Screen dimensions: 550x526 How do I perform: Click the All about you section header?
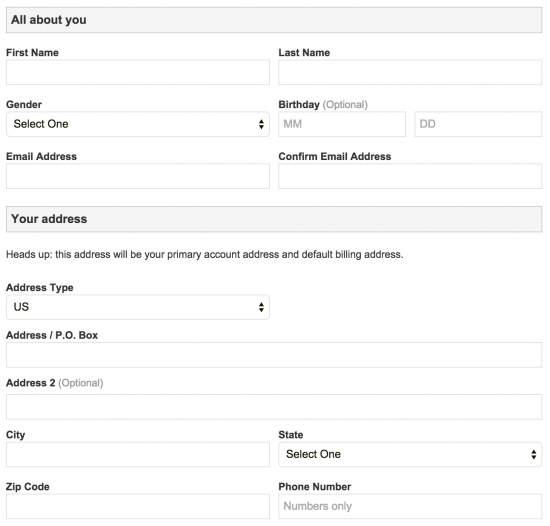pyautogui.click(x=274, y=20)
